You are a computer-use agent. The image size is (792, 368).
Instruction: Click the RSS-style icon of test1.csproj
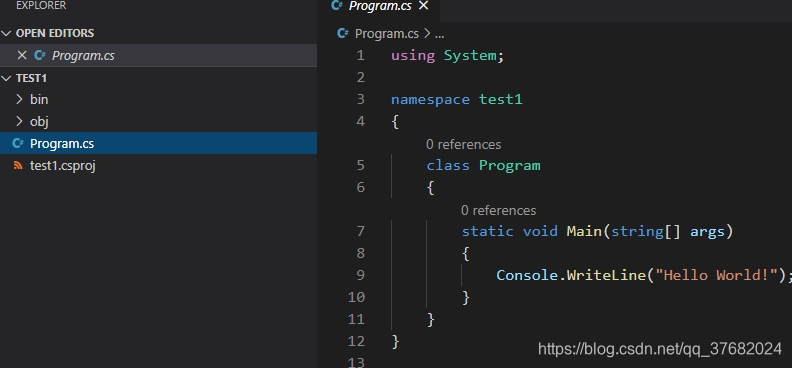click(18, 166)
